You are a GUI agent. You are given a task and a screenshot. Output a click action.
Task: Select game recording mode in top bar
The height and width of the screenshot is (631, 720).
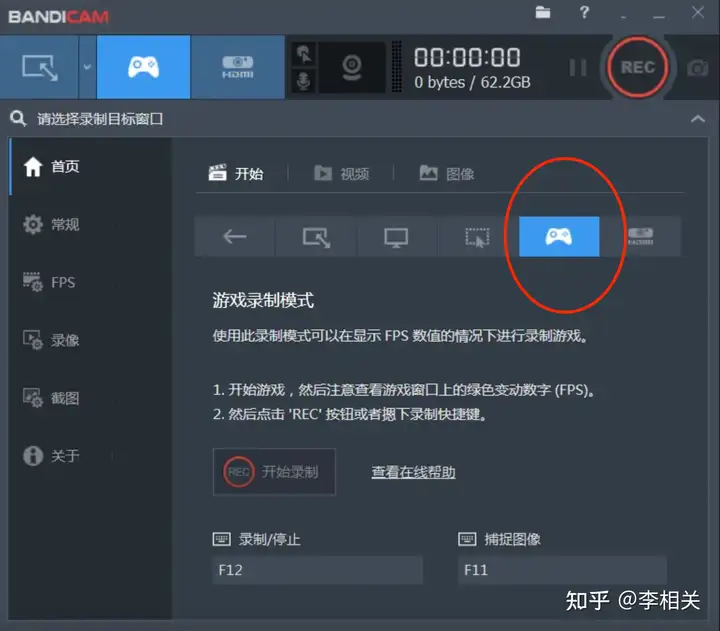pos(143,67)
